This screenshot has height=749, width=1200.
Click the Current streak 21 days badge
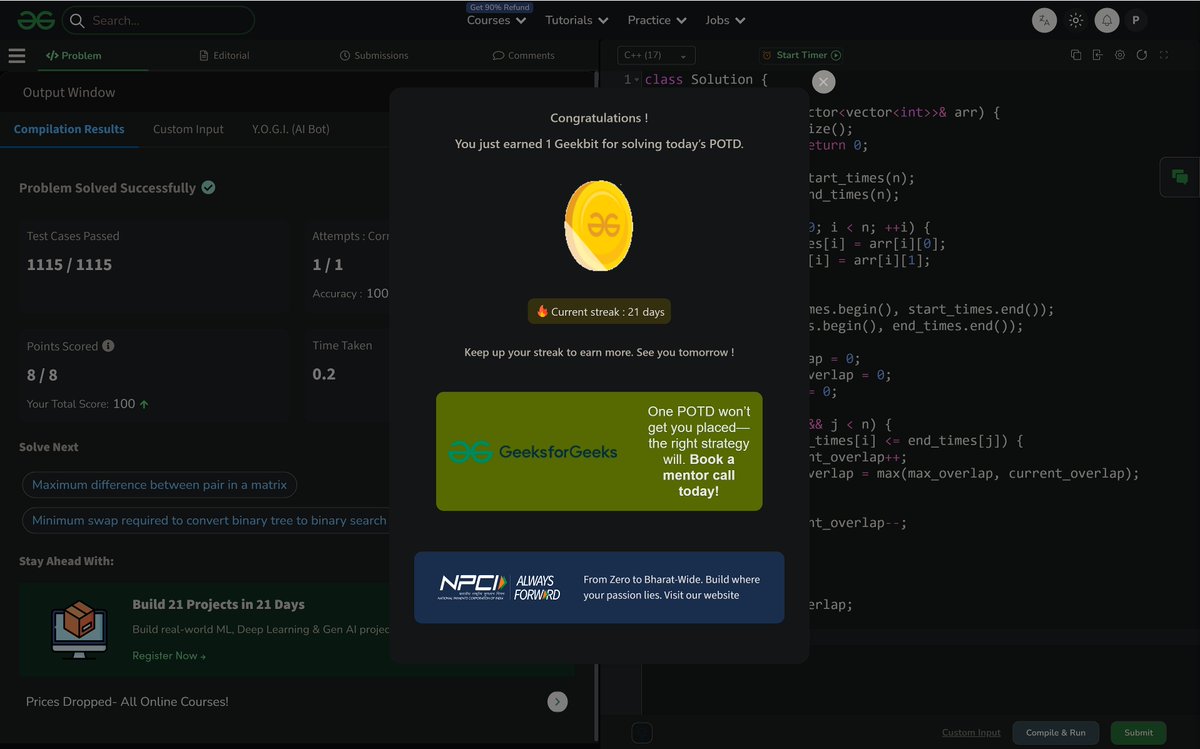click(600, 312)
